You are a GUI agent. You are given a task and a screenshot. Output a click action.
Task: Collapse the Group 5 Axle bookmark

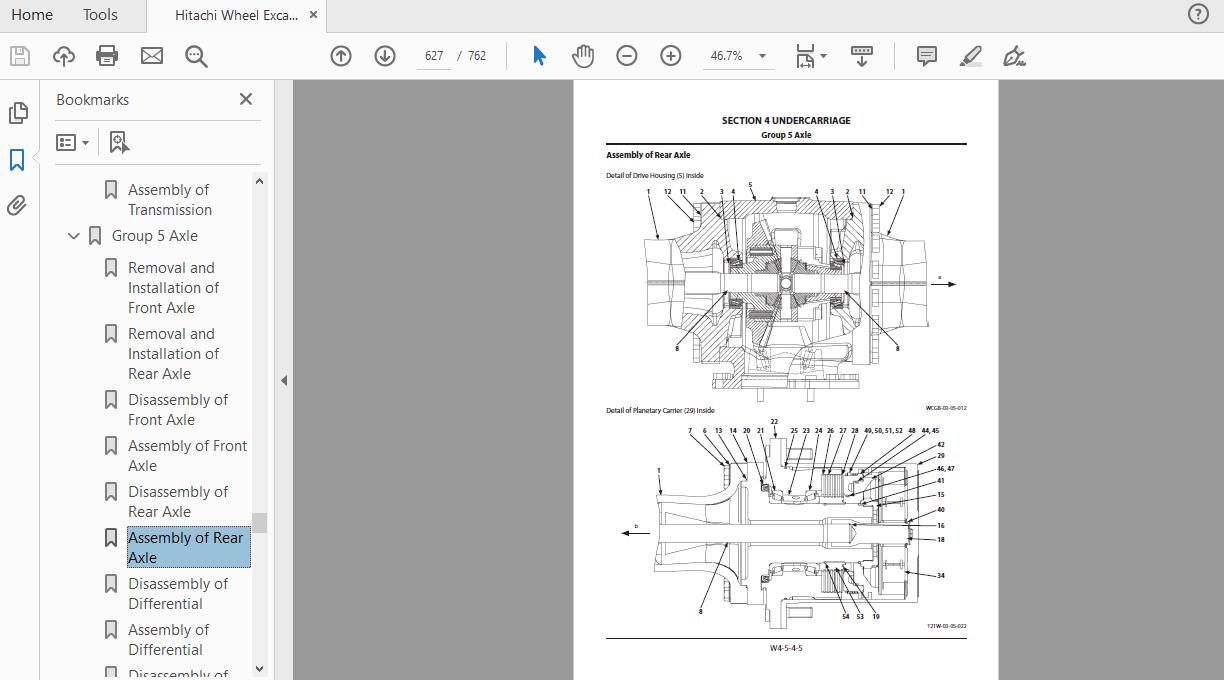coord(73,235)
